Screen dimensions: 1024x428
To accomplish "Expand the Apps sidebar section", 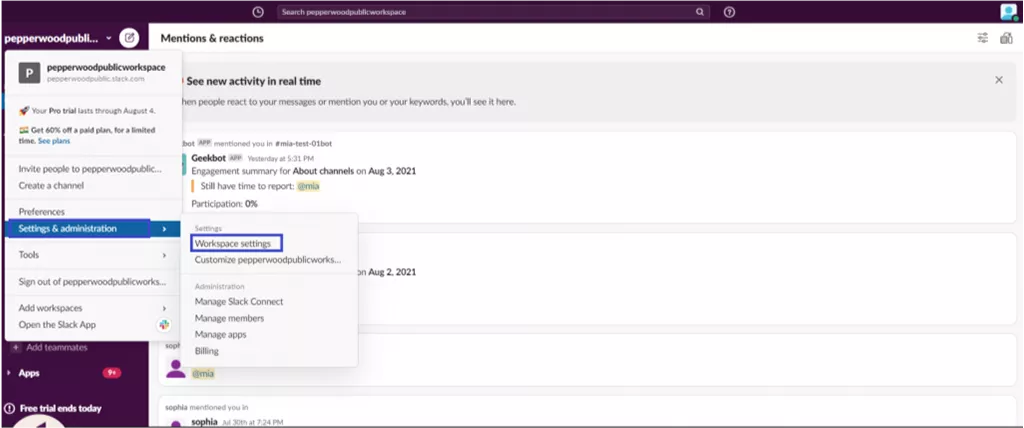I will pyautogui.click(x=8, y=373).
